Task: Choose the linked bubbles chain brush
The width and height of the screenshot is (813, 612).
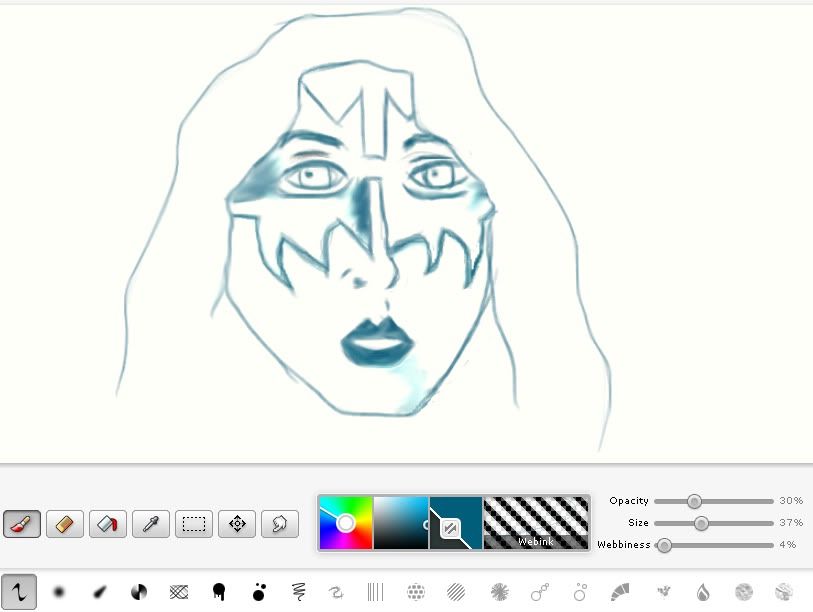Action: 540,592
